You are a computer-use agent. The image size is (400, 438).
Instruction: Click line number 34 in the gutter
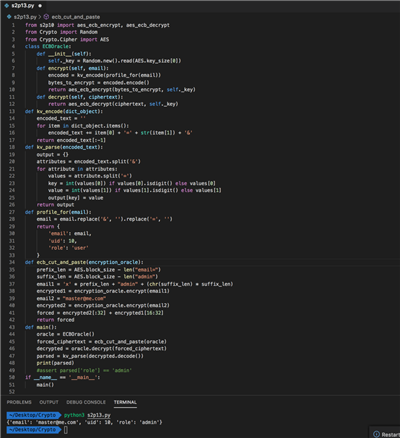click(12, 262)
